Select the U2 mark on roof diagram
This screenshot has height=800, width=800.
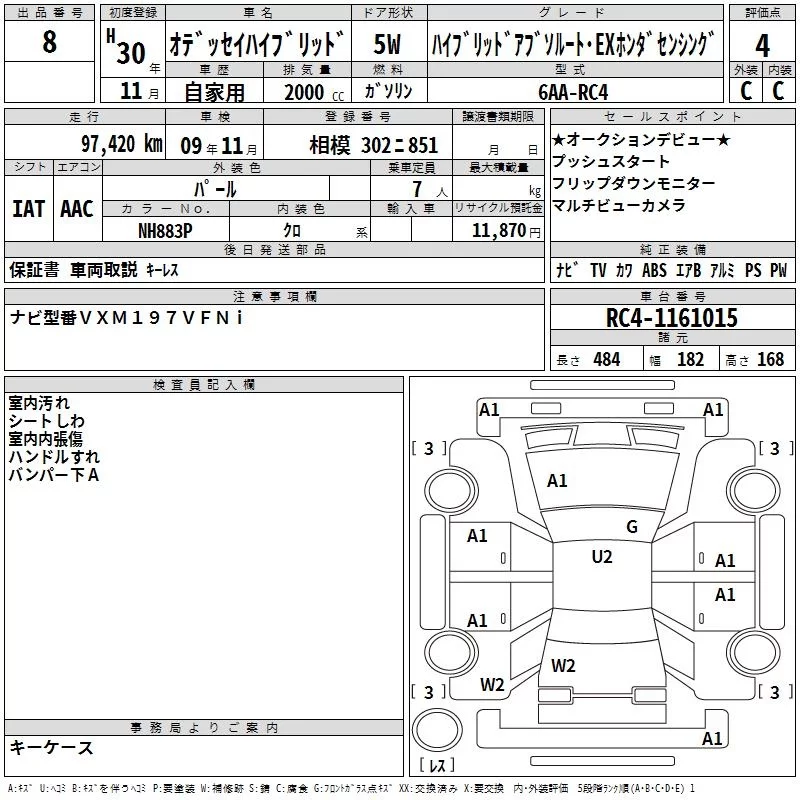pyautogui.click(x=602, y=557)
